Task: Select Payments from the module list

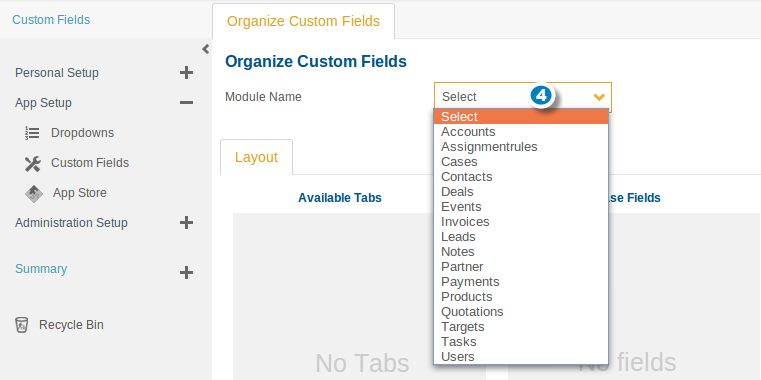Action: click(521, 282)
